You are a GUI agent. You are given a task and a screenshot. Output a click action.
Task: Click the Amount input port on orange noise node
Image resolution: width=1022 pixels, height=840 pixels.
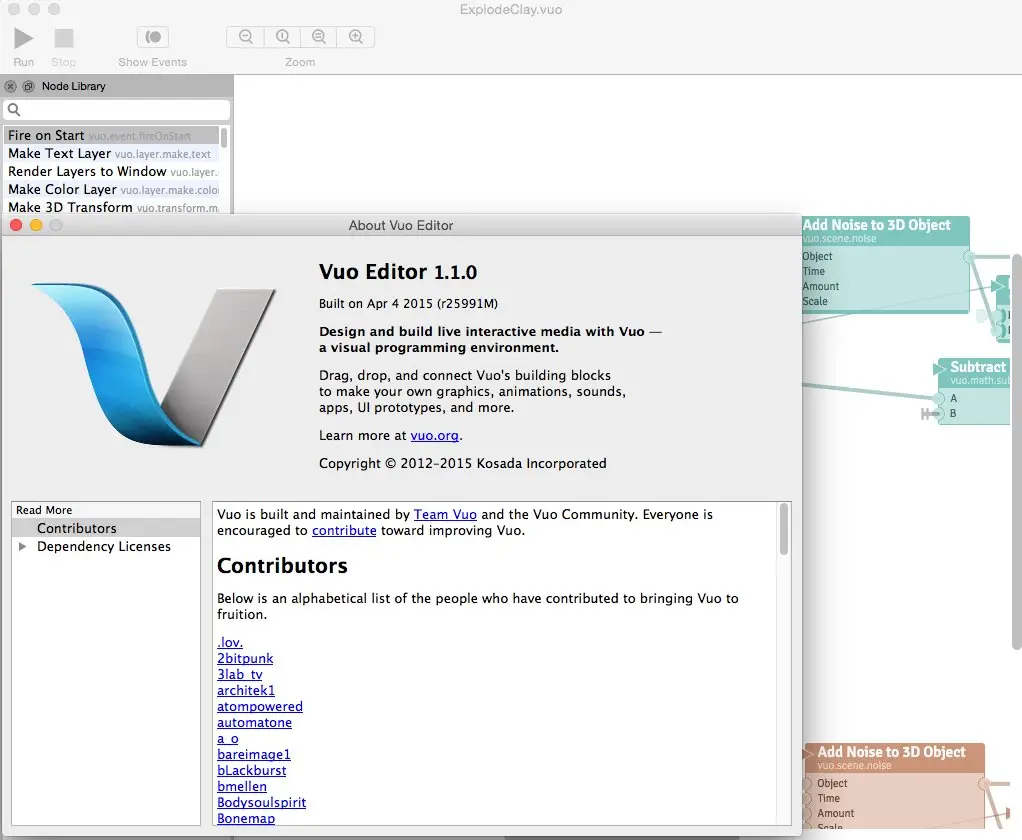click(x=807, y=813)
